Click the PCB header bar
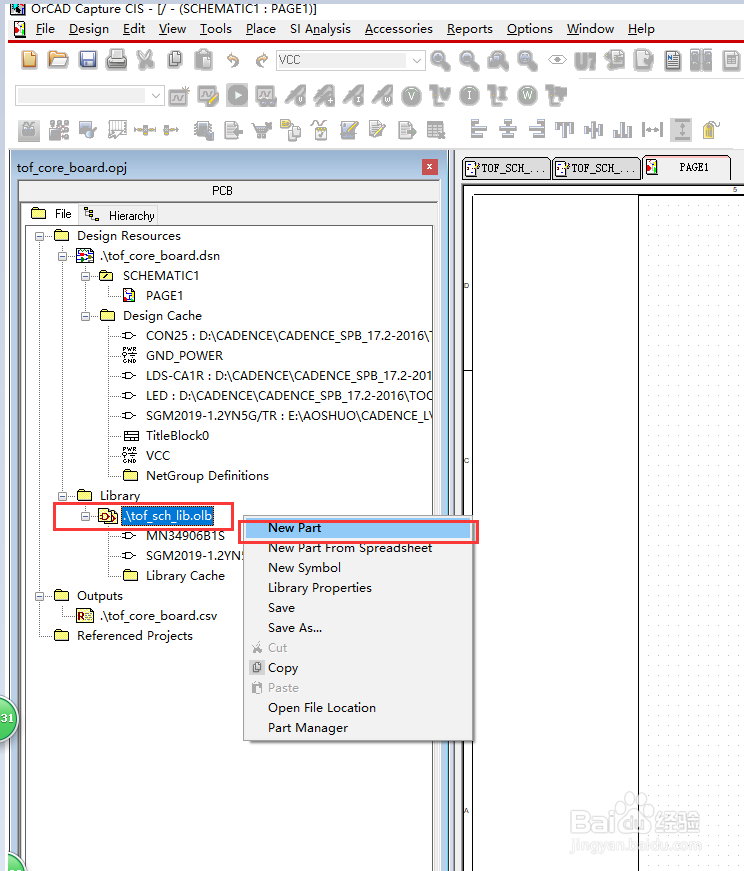The height and width of the screenshot is (871, 744). [x=228, y=191]
